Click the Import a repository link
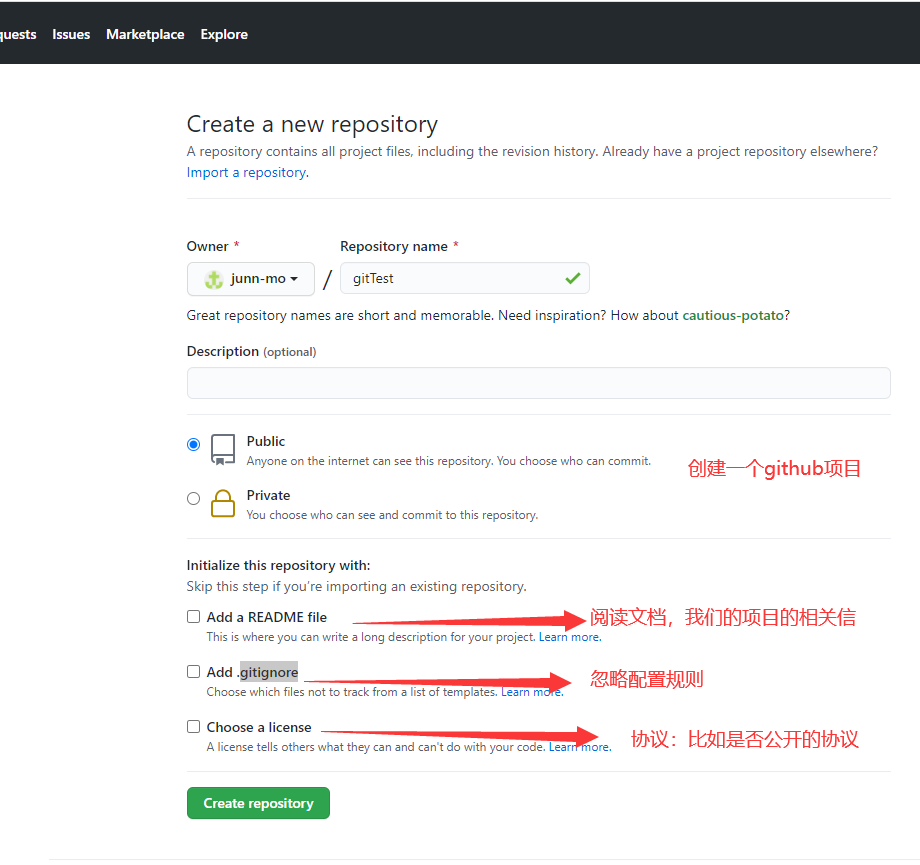Viewport: 920px width, 865px height. [x=248, y=173]
